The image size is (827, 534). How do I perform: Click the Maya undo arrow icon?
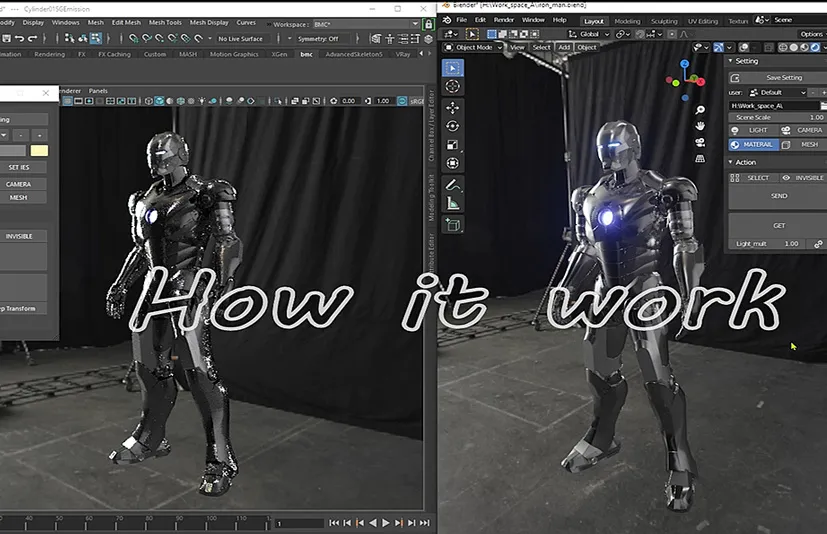[x=20, y=39]
